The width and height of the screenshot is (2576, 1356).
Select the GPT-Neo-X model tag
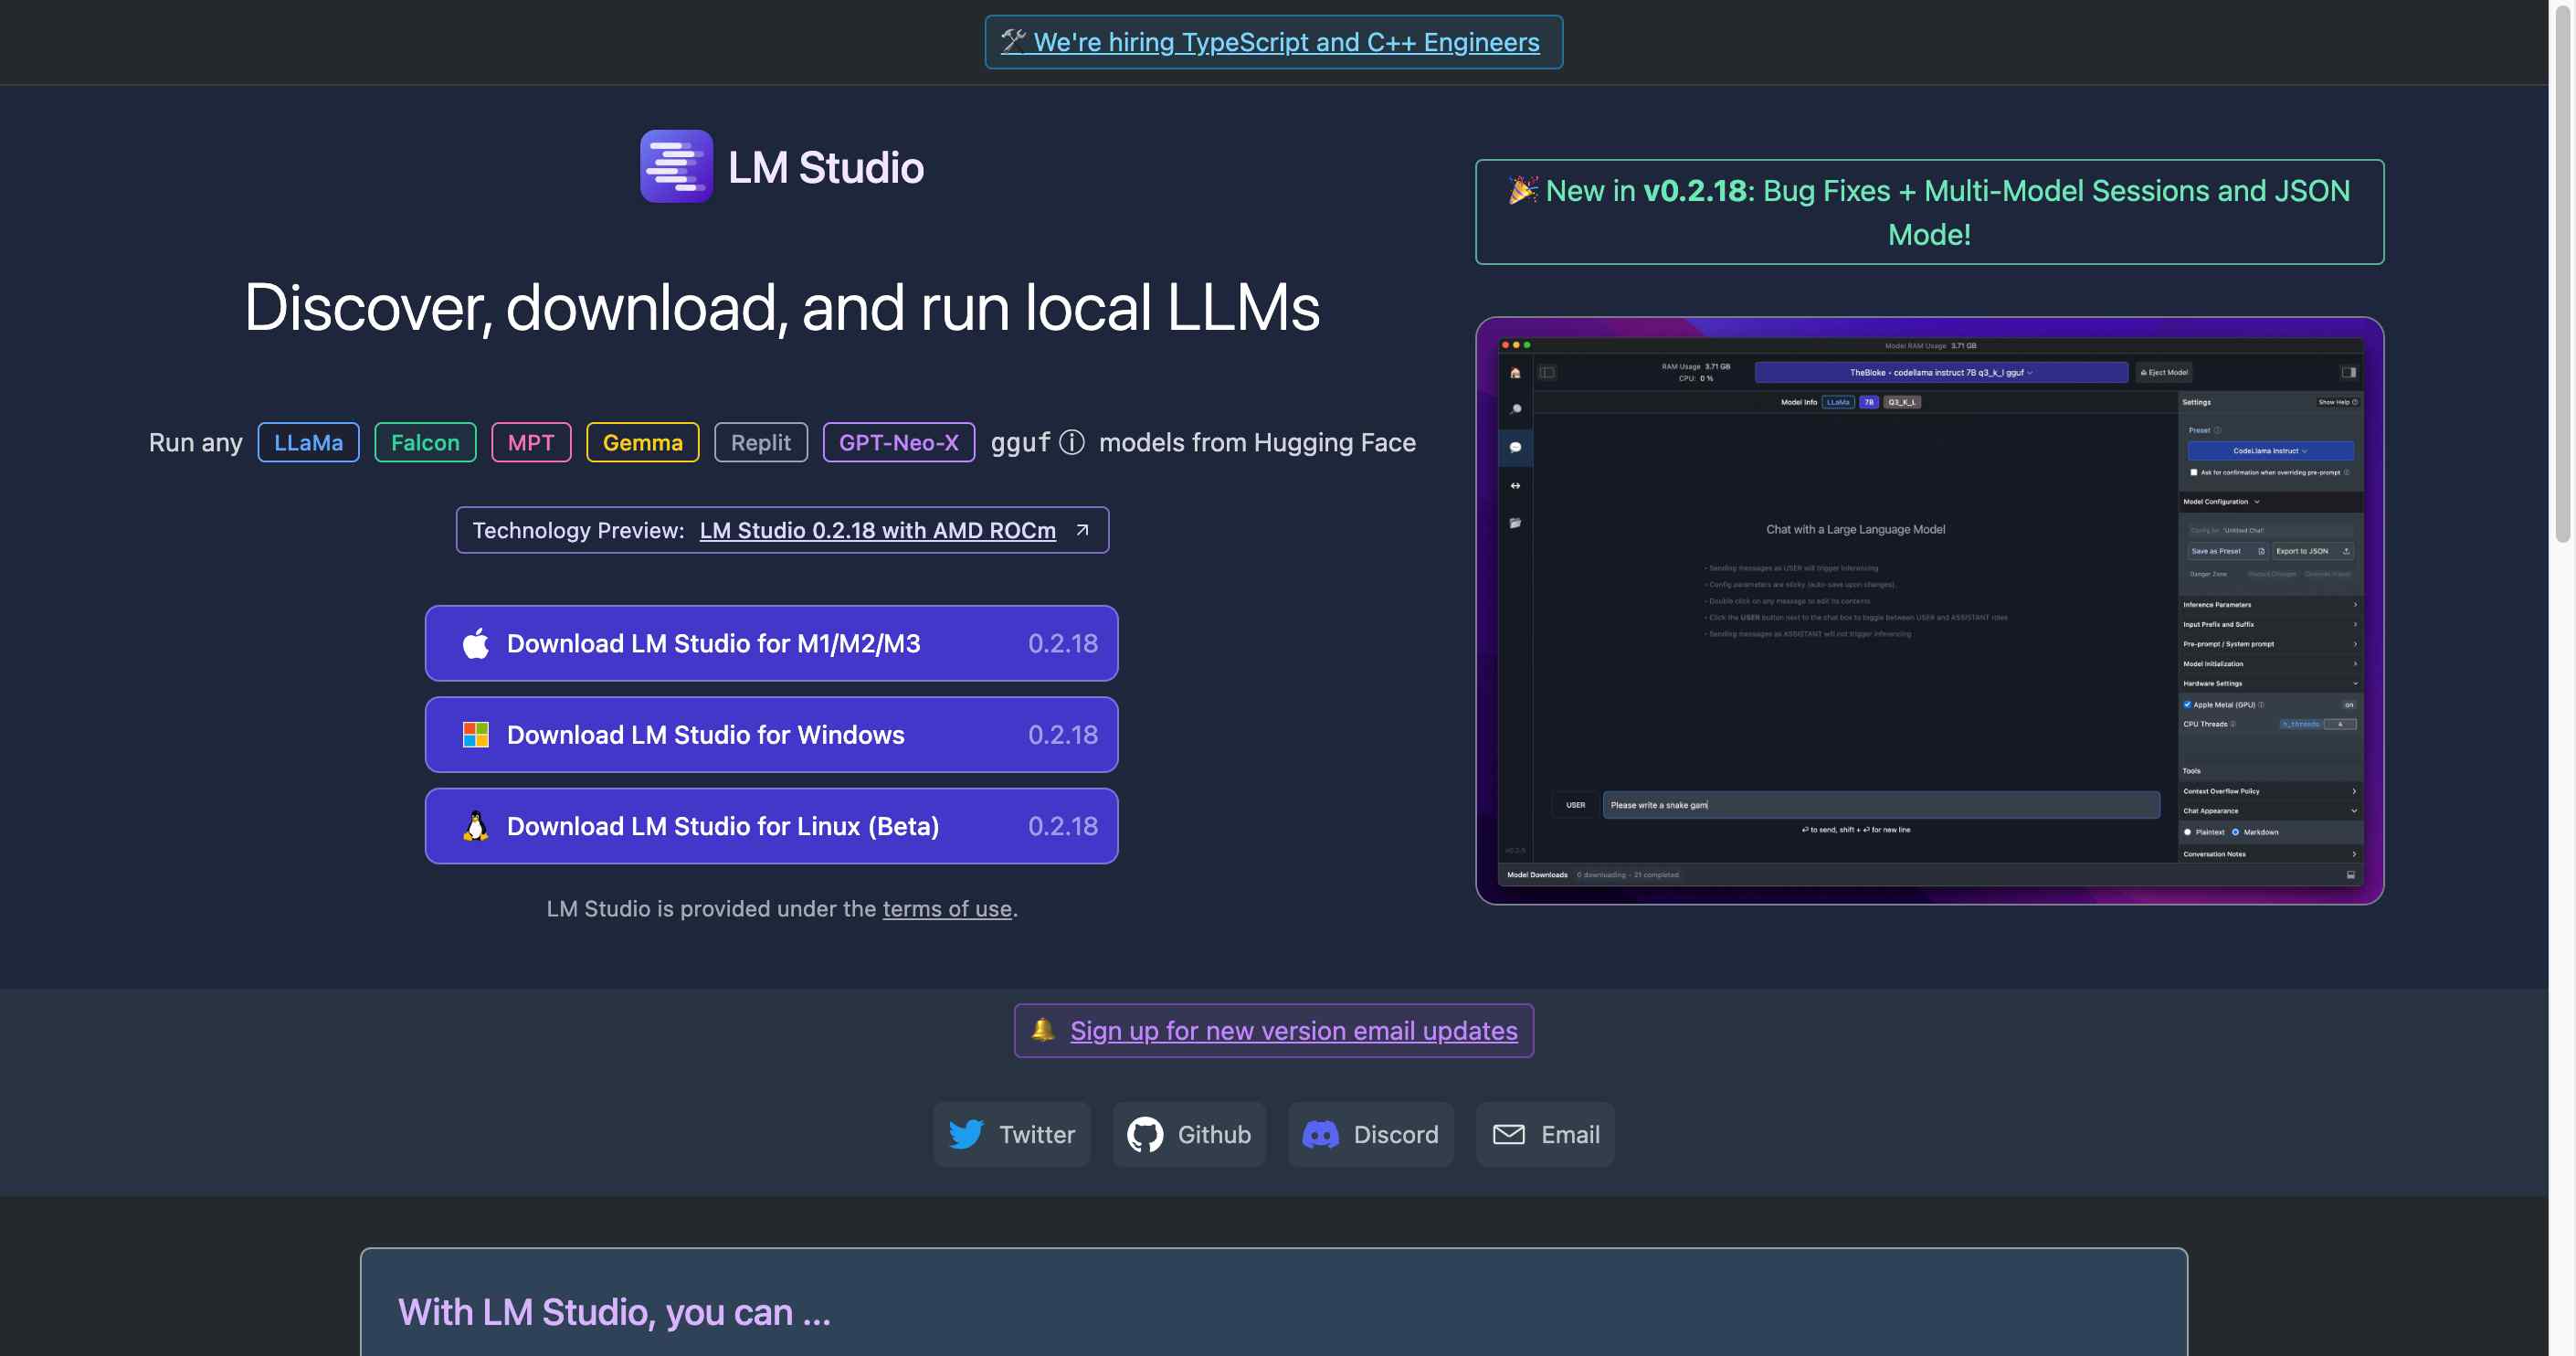[x=898, y=442]
